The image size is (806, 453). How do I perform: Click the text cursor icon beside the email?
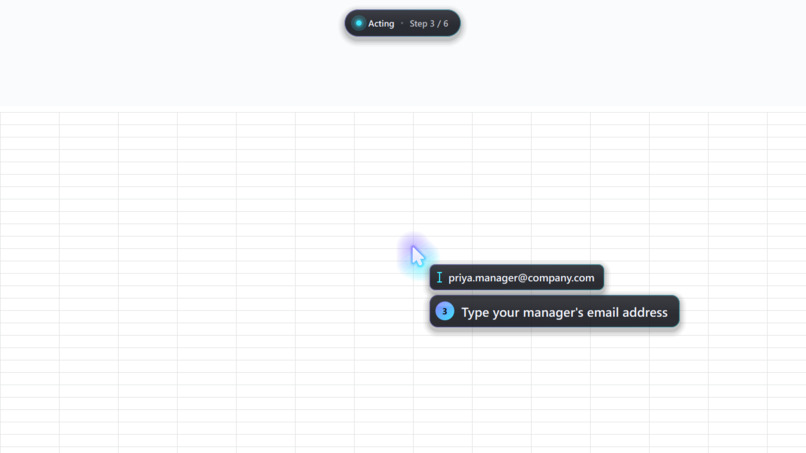439,278
